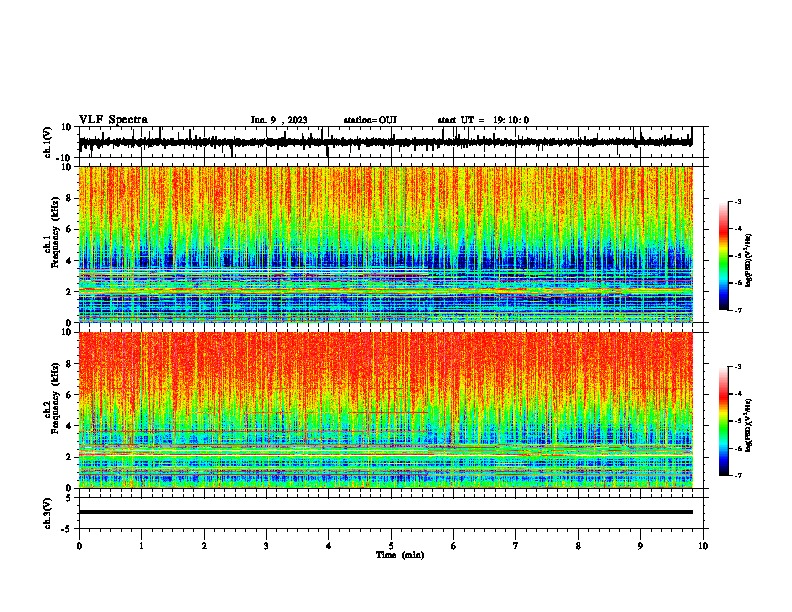Viewport: 792px width, 612px height.
Task: Click the ch.1 log(PSD) color bar
Action: (x=724, y=256)
